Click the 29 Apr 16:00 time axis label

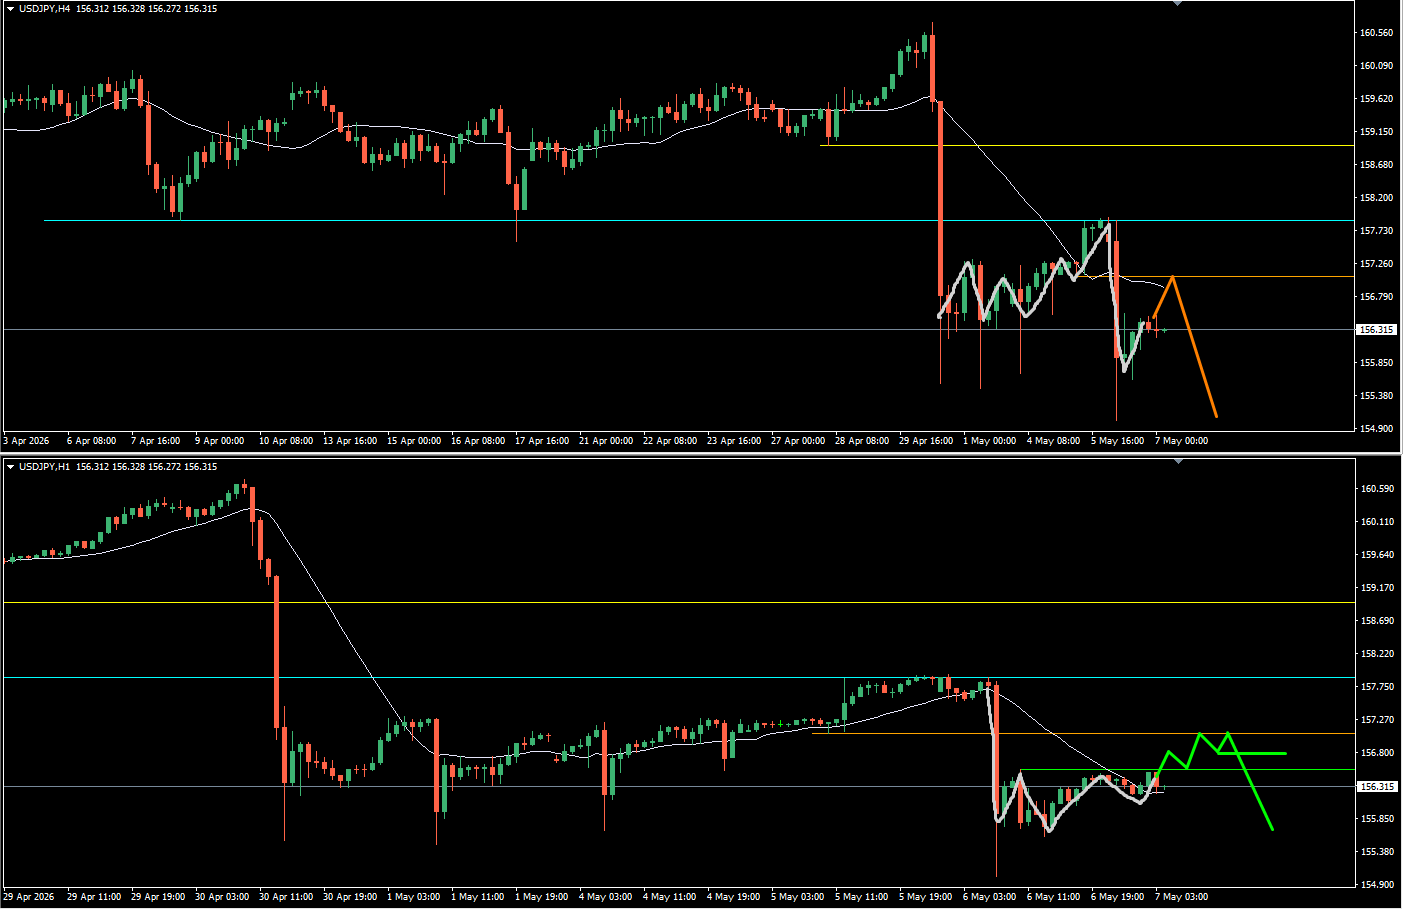coord(926,440)
